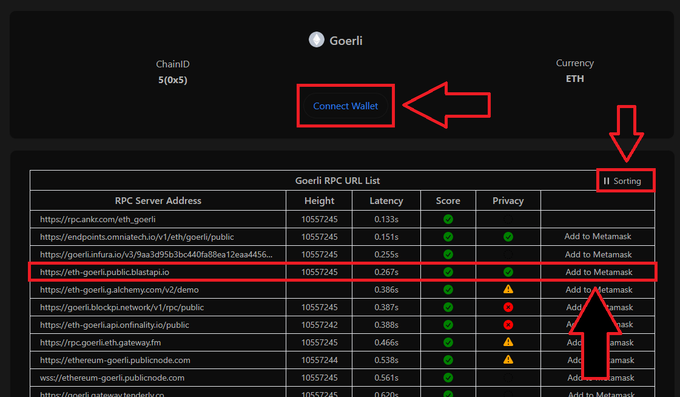Click the 0.538s latency value

pyautogui.click(x=386, y=360)
